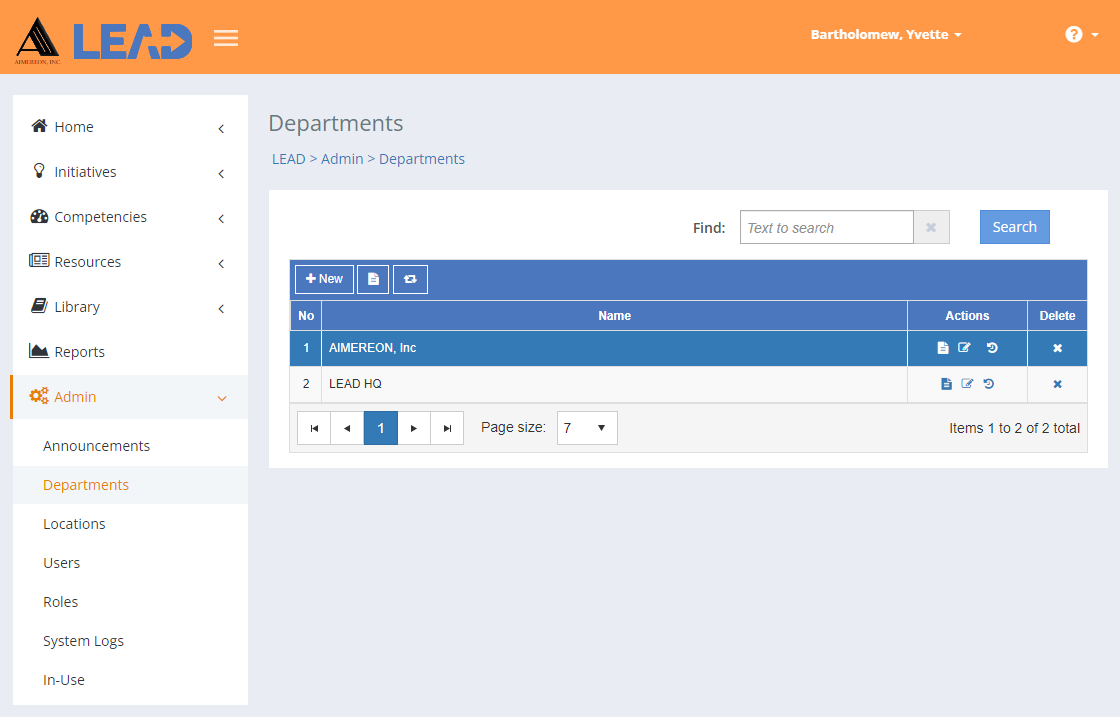The width and height of the screenshot is (1120, 717).
Task: Focus the Text to search field
Action: tap(826, 227)
